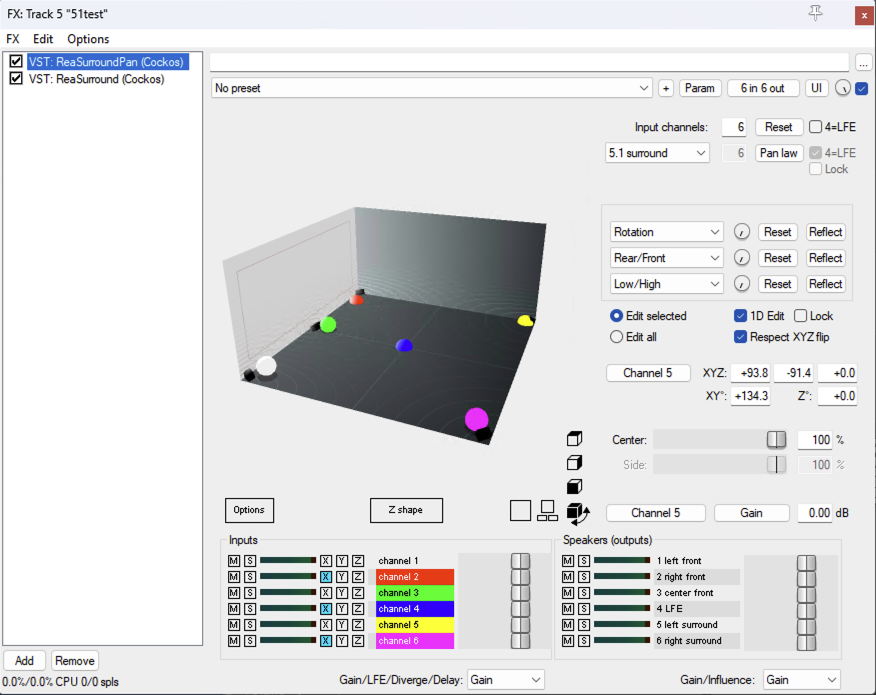Expand the No preset dropdown
Viewport: 876px width, 695px height.
tap(432, 88)
